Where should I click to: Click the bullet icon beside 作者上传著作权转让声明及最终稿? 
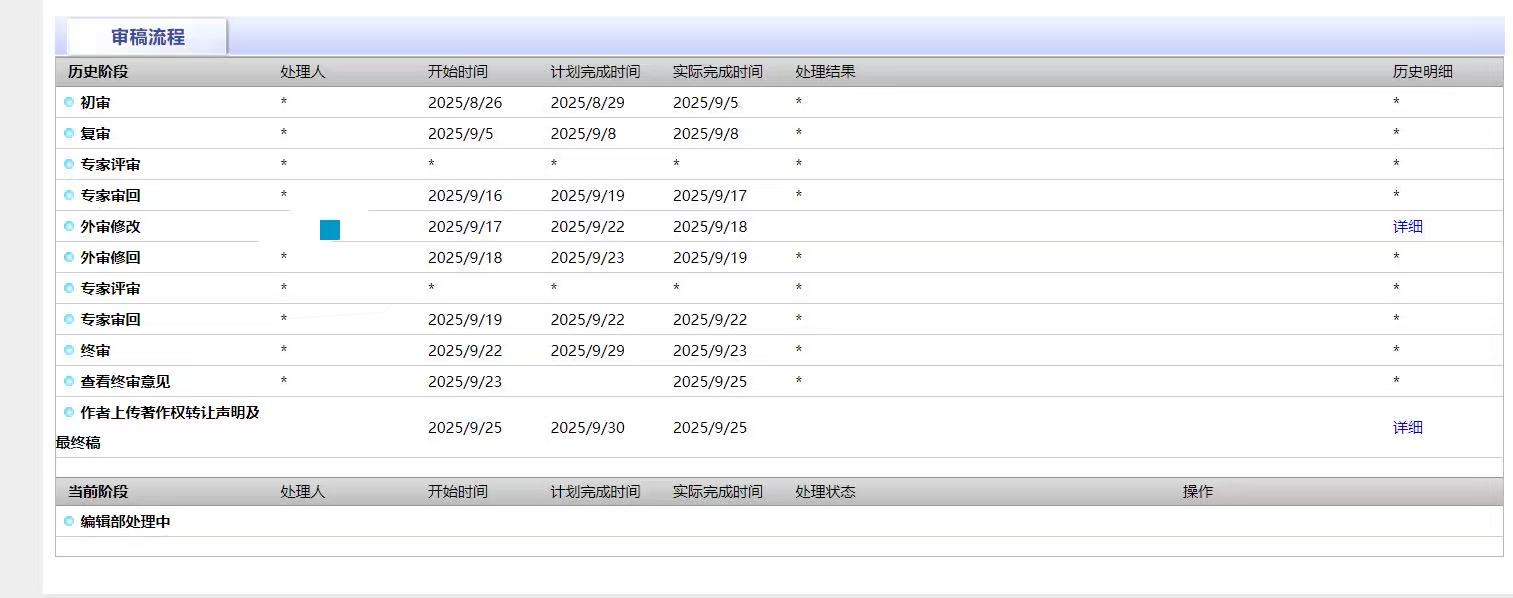pyautogui.click(x=69, y=412)
